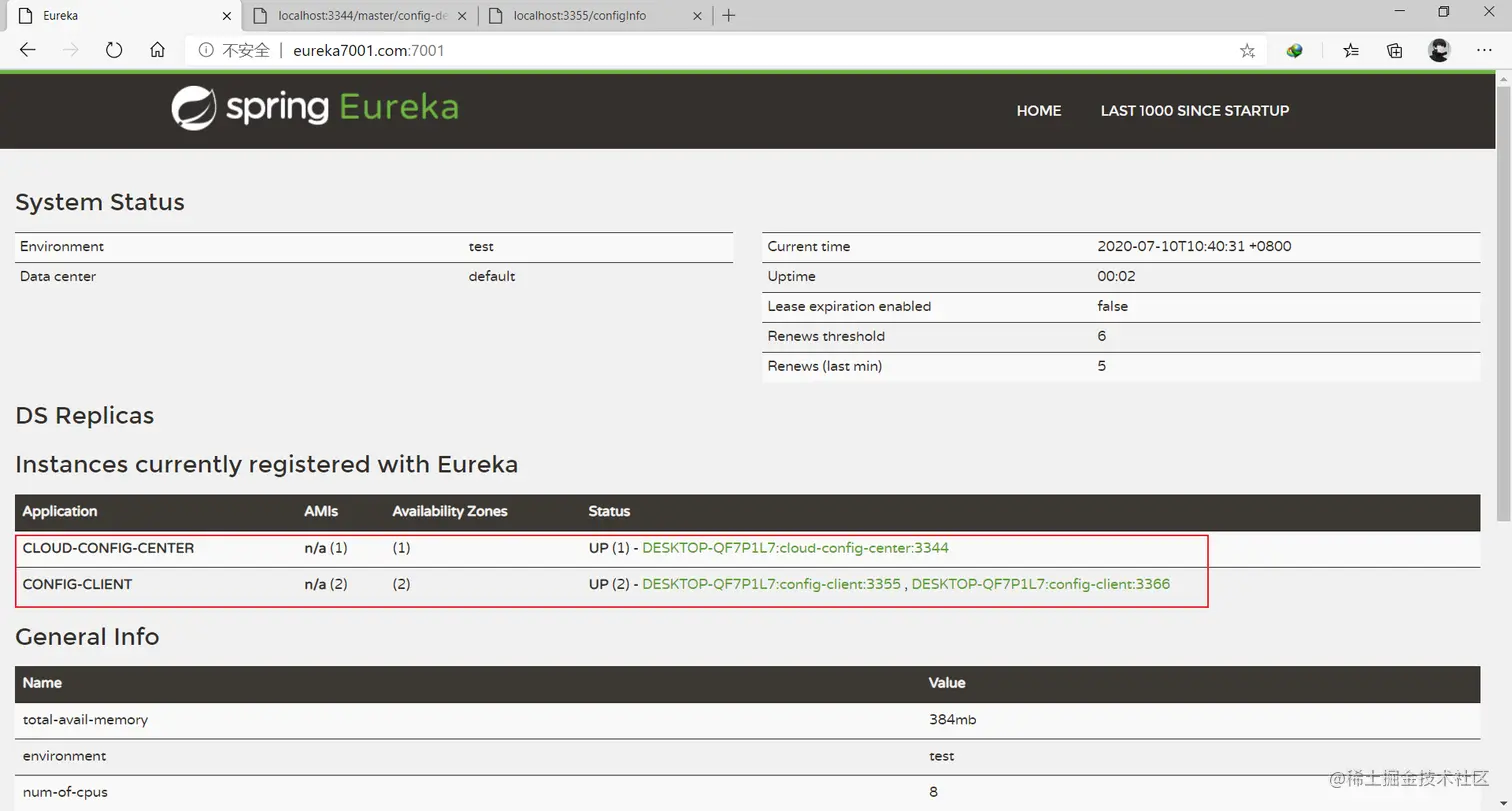Click the scrollbar up arrow
The image size is (1512, 811).
[1503, 78]
